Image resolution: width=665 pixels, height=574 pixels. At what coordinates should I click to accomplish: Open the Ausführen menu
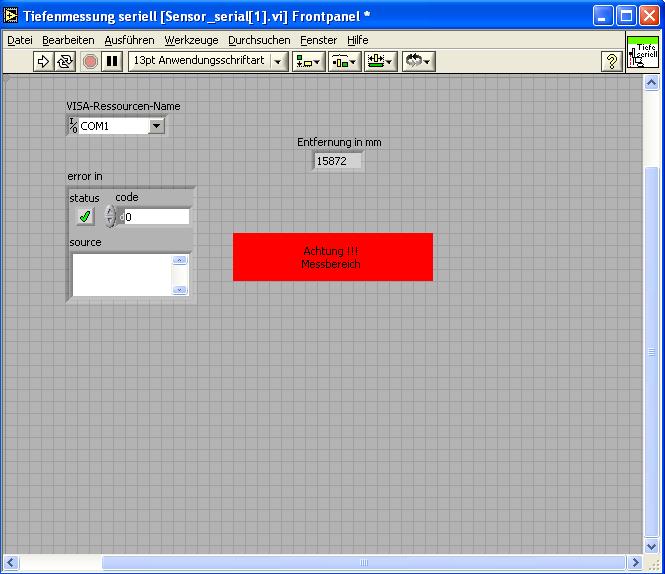[x=129, y=40]
